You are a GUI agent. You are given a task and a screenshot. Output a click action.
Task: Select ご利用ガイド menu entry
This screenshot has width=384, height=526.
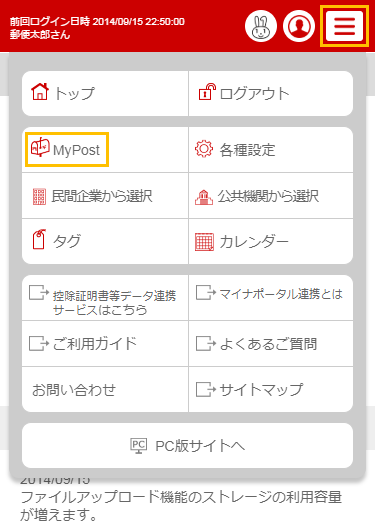tap(105, 344)
